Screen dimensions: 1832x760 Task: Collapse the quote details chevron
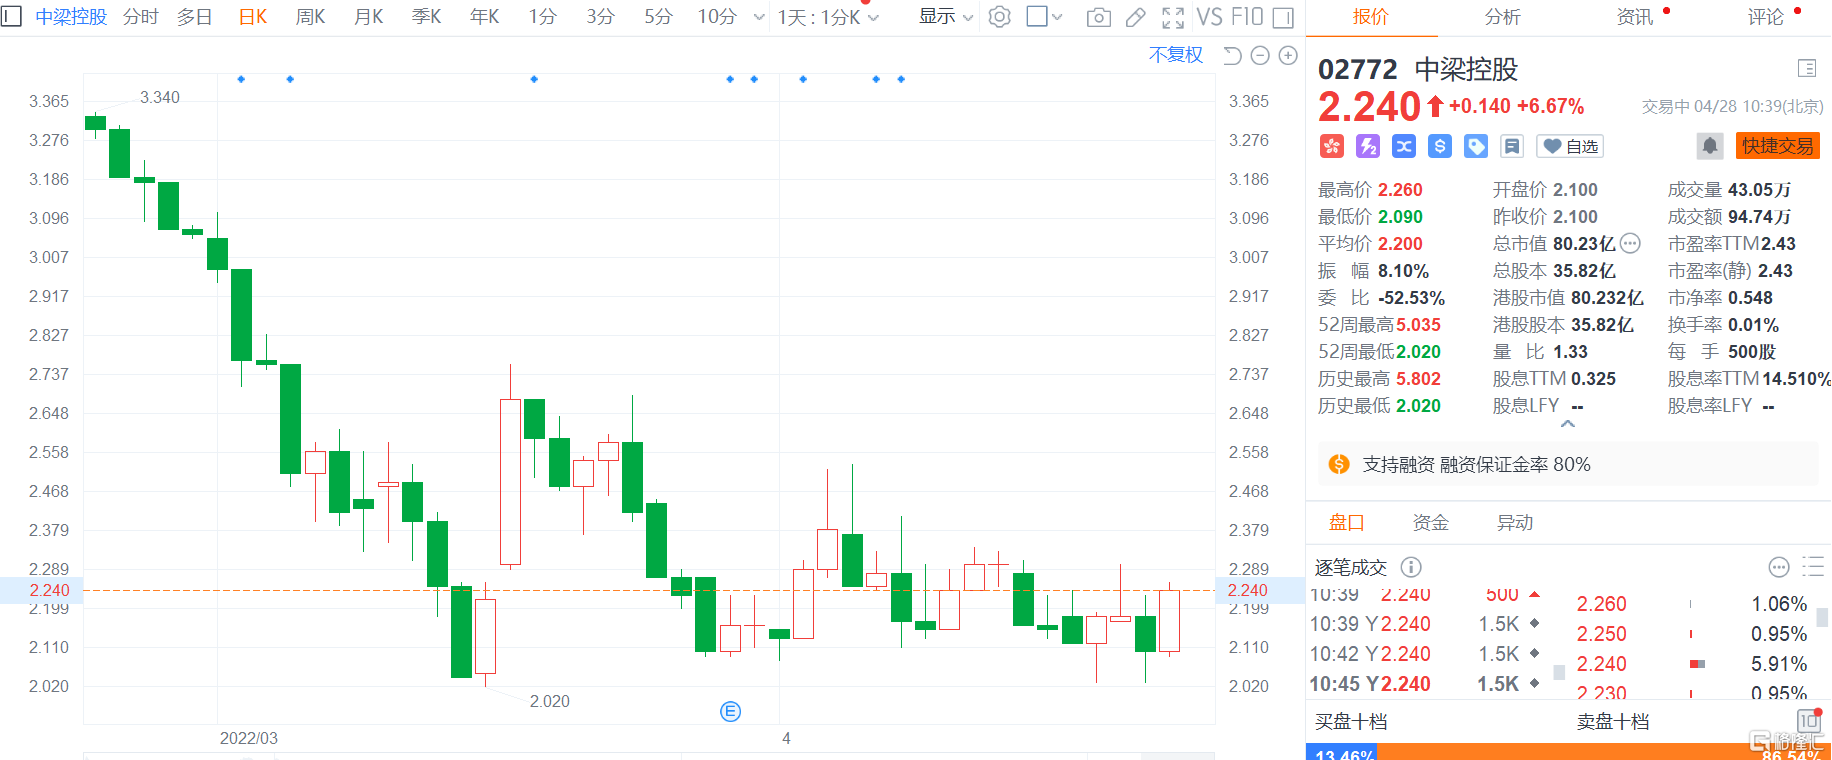pyautogui.click(x=1568, y=424)
